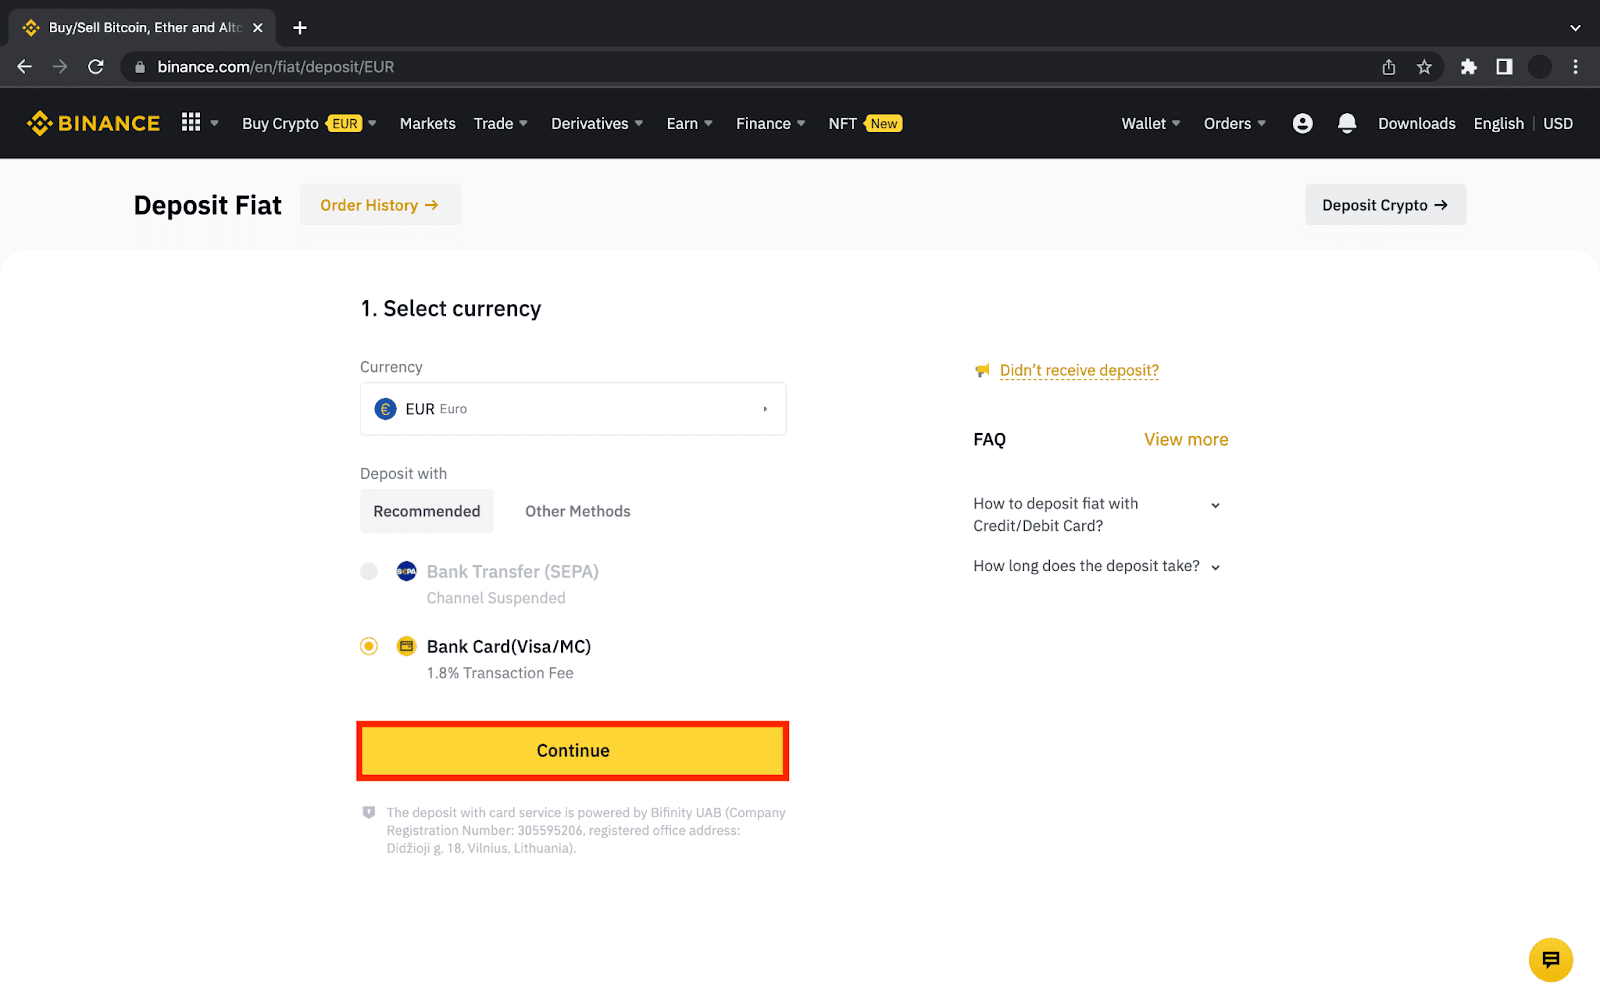Screen dimensions: 1600x1000
Task: Expand 'How long does the deposit take?'
Action: click(x=1097, y=566)
